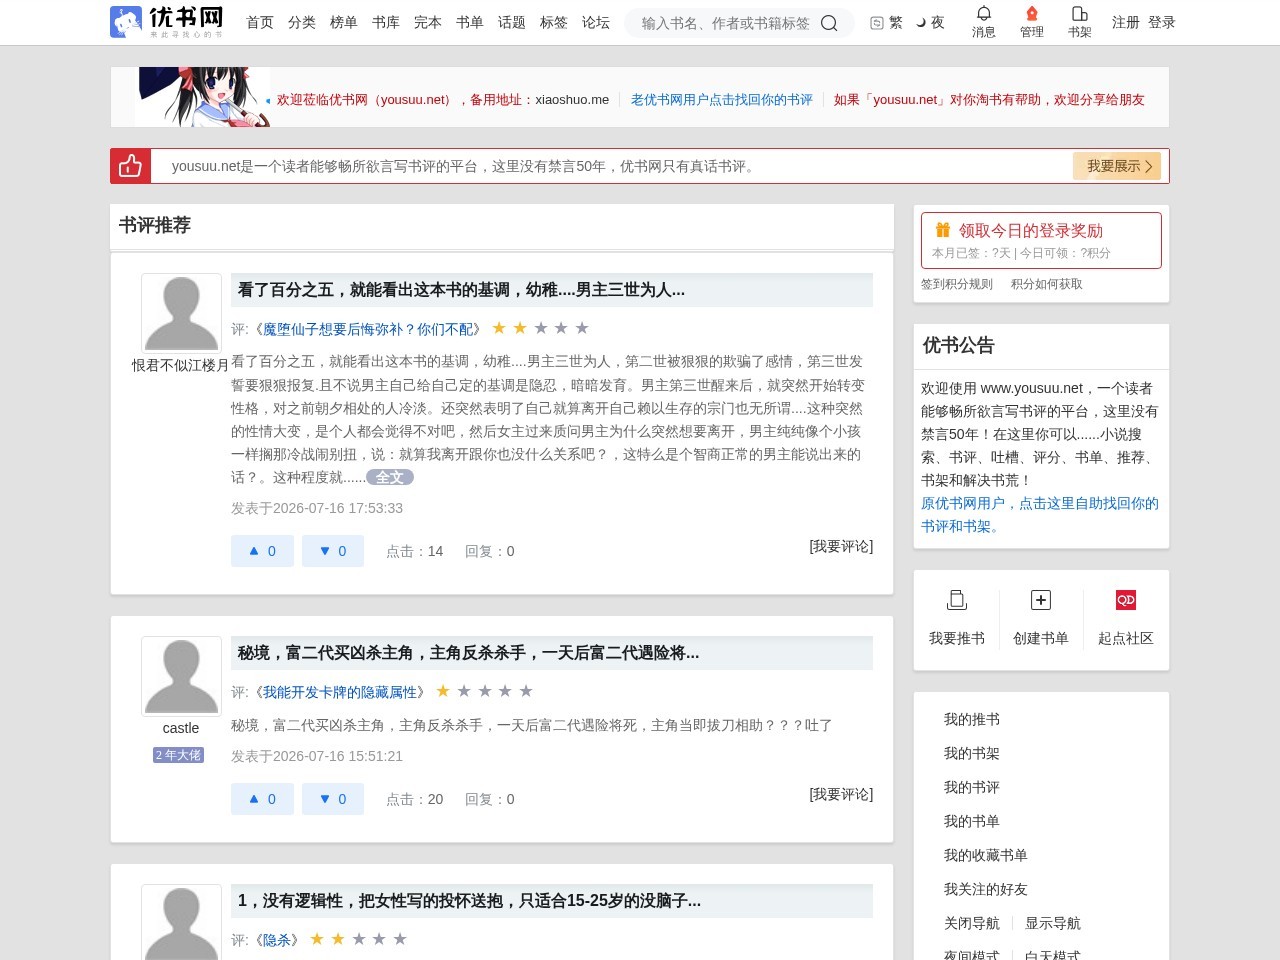Image resolution: width=1280 pixels, height=960 pixels.
Task: Open 我的书评 in sidebar
Action: [x=972, y=787]
